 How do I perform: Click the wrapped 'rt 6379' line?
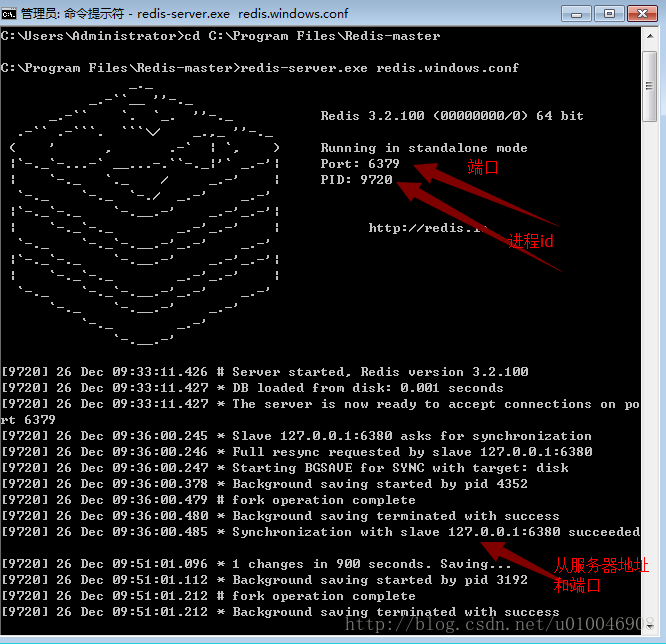click(x=28, y=420)
